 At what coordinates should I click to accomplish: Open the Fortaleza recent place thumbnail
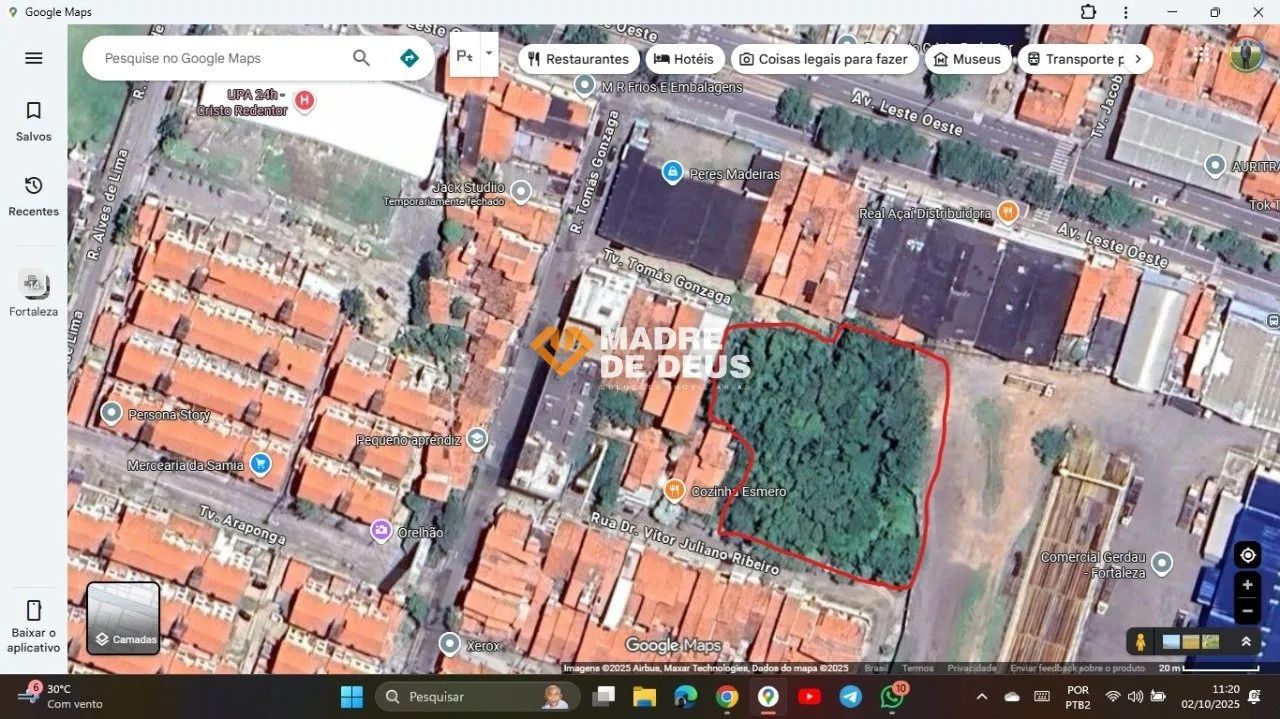(33, 284)
